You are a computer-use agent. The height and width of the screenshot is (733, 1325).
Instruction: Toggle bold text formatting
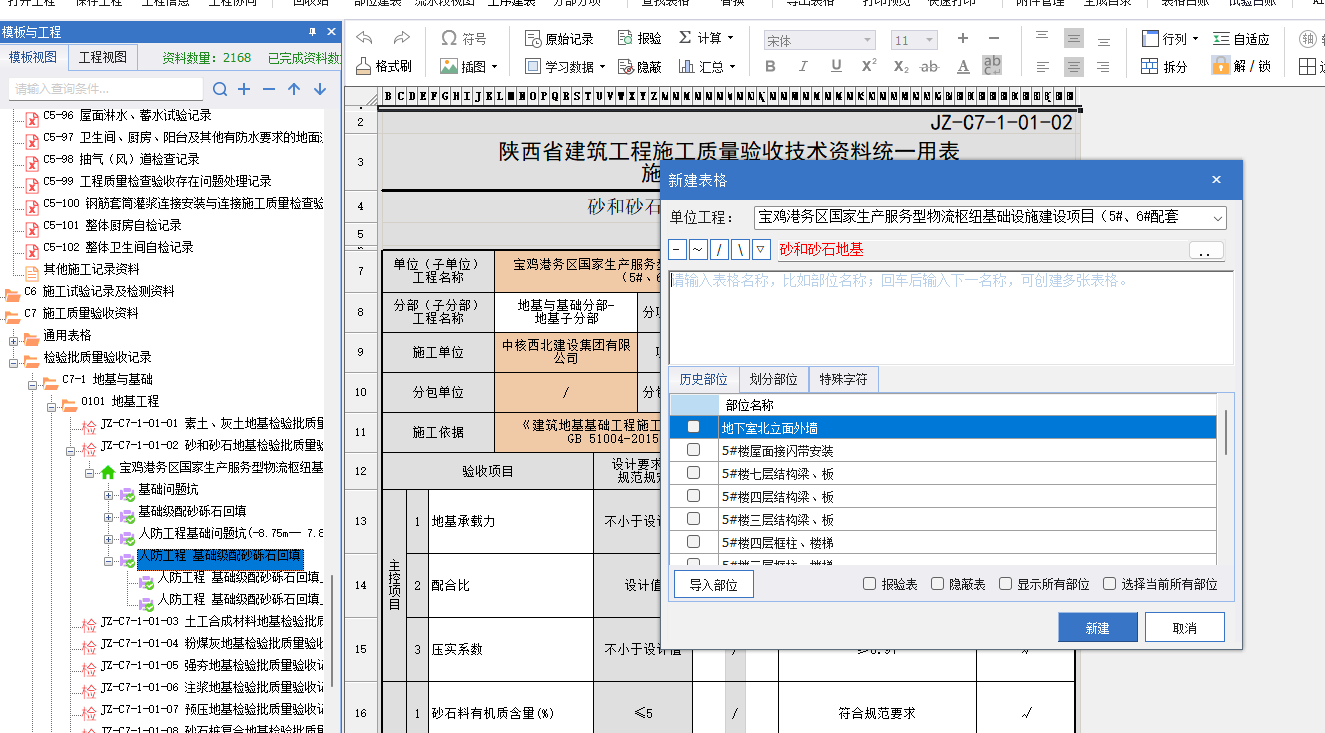pos(770,66)
